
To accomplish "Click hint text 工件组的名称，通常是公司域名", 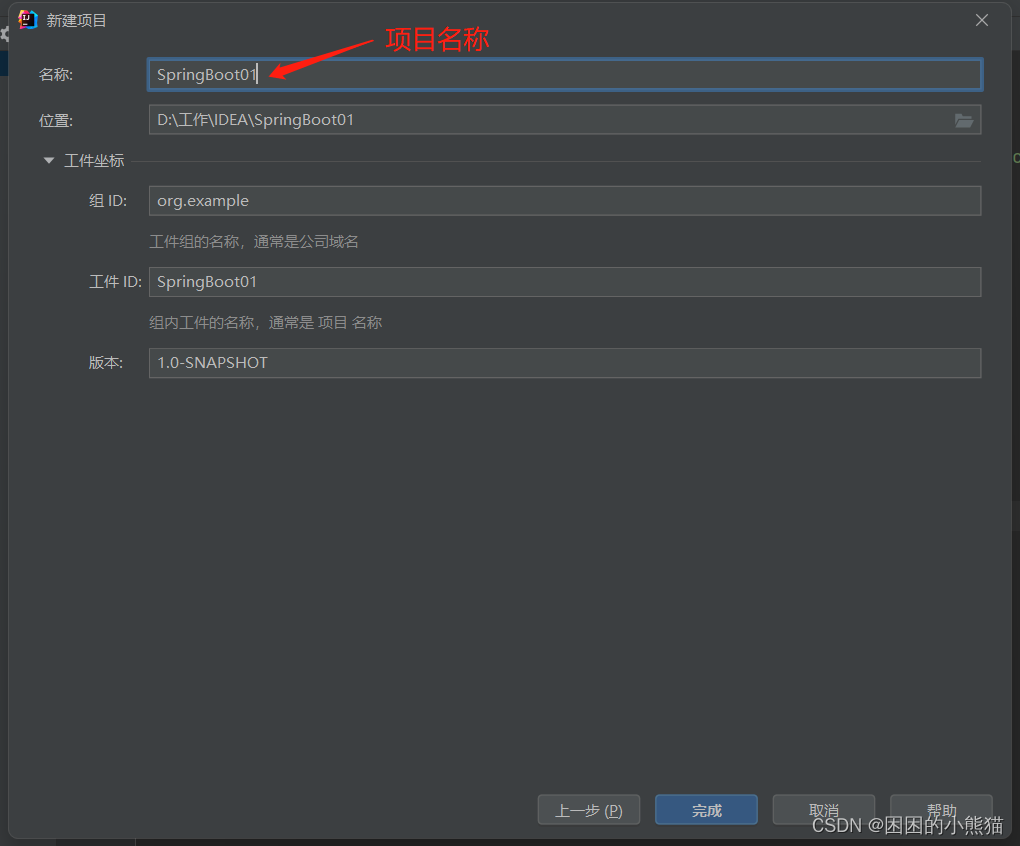I will pyautogui.click(x=254, y=242).
